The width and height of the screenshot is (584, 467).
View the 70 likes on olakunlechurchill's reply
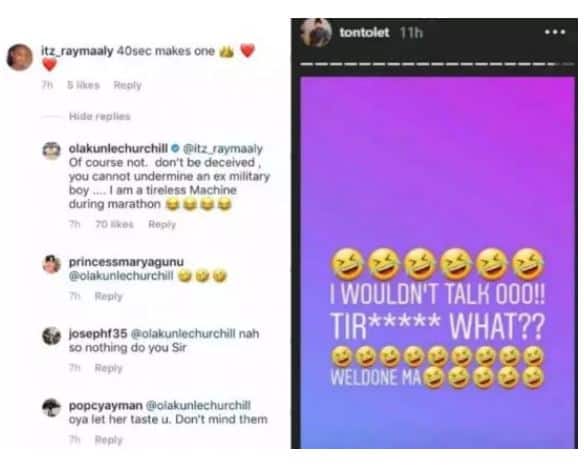(114, 224)
